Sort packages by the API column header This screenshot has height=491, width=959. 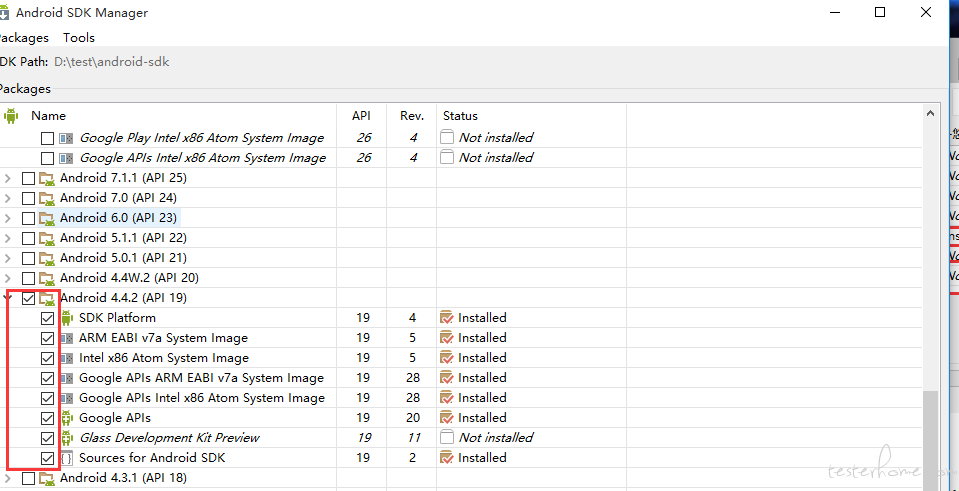[361, 116]
